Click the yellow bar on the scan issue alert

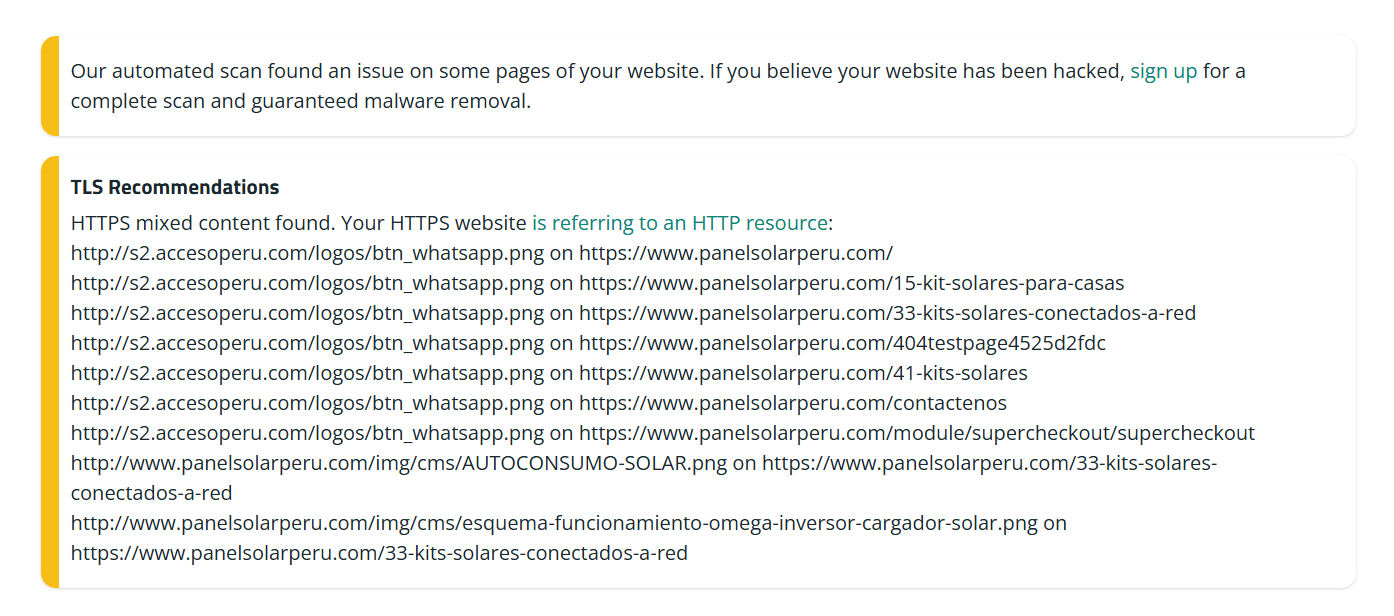pyautogui.click(x=50, y=86)
